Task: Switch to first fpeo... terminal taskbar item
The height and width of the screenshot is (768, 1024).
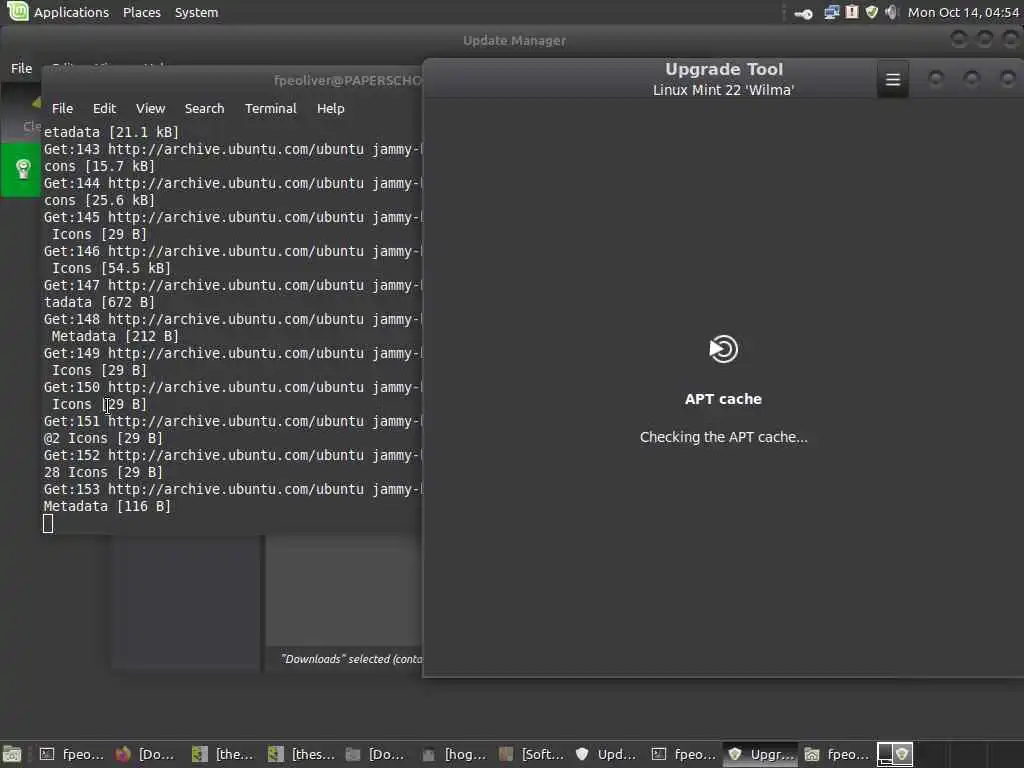Action: (72, 755)
